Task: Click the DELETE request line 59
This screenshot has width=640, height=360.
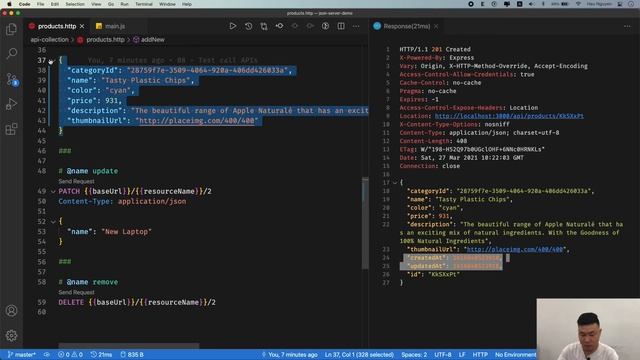Action: point(137,302)
